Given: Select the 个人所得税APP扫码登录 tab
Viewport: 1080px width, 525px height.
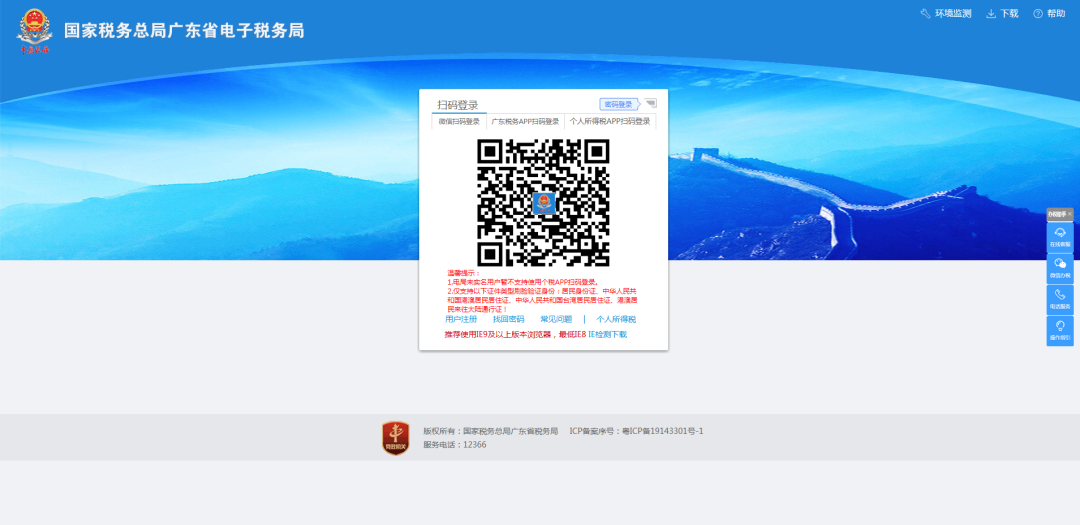Looking at the screenshot, I should coord(610,121).
